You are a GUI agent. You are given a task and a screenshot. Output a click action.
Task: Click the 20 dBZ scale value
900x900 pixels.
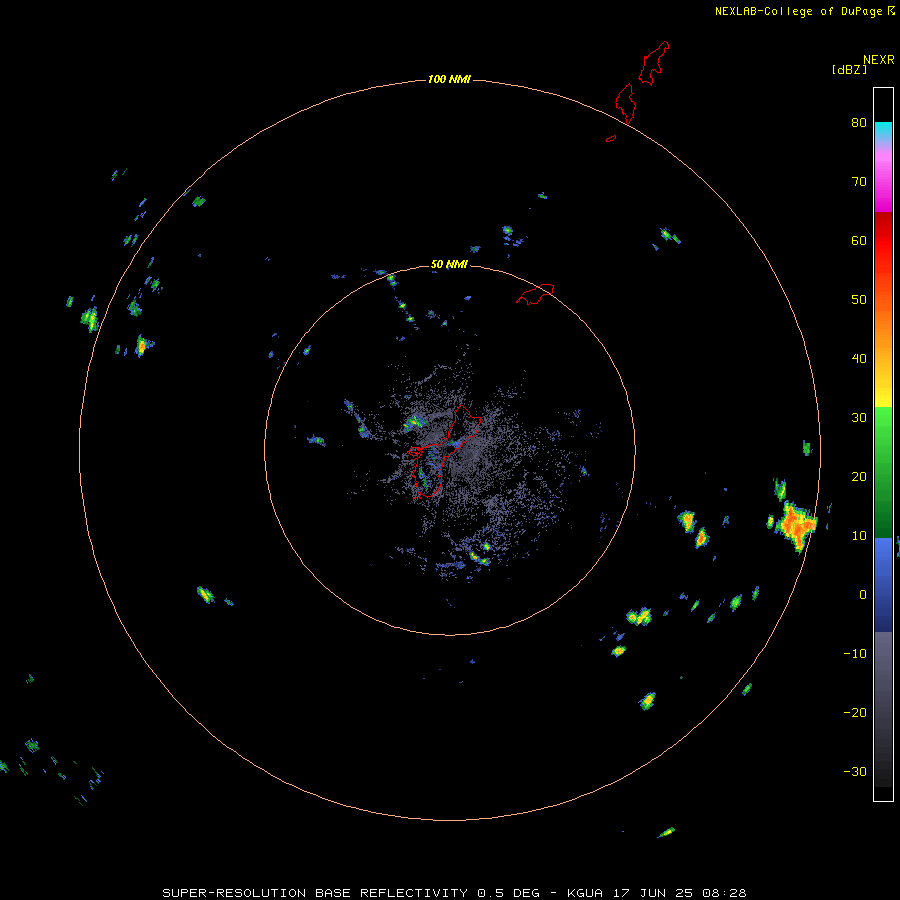[859, 476]
